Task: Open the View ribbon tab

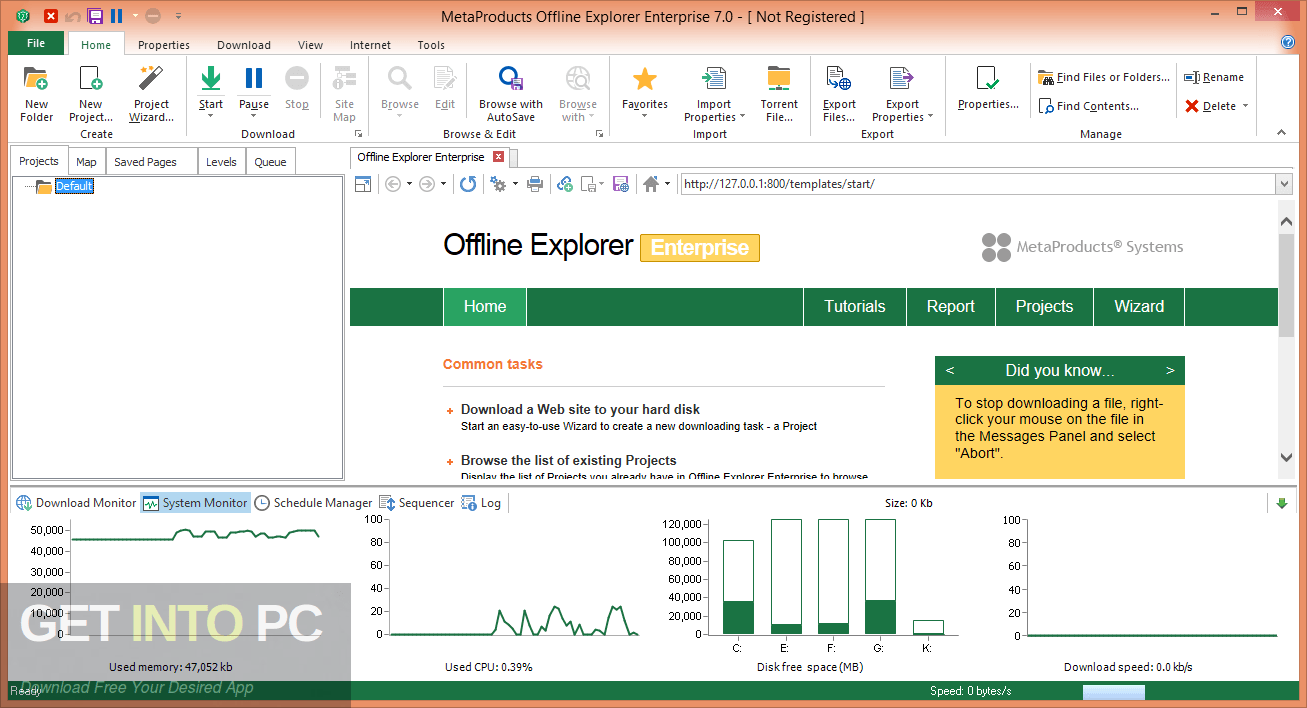Action: [x=310, y=45]
